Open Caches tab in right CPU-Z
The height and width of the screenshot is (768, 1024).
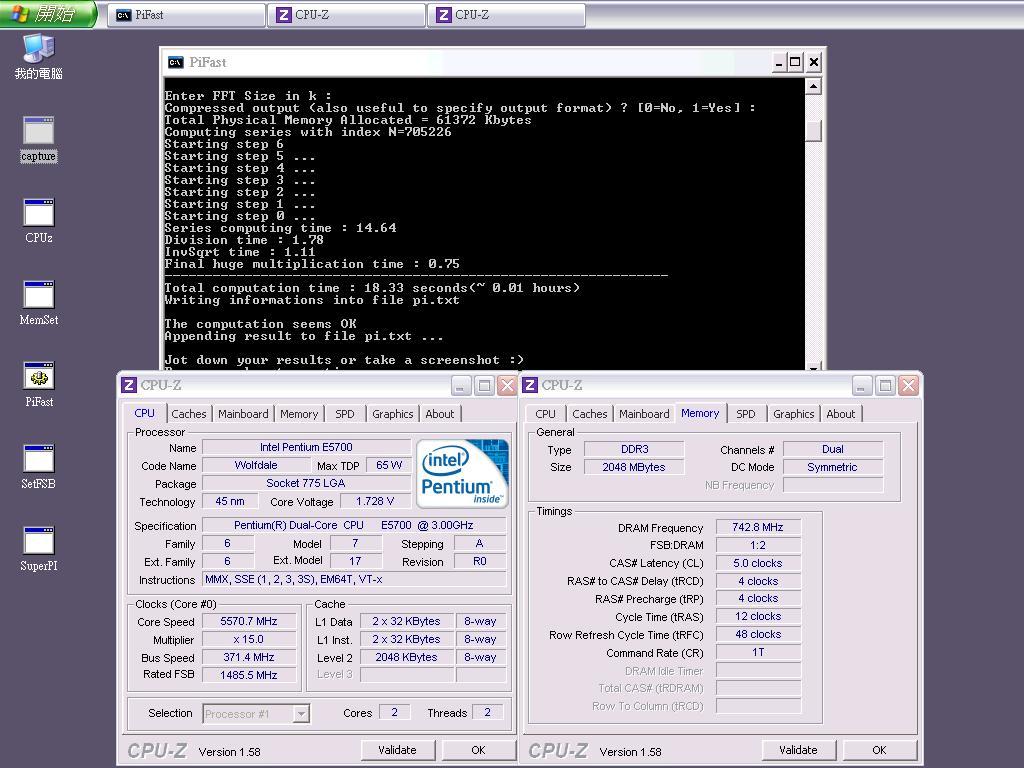point(590,414)
